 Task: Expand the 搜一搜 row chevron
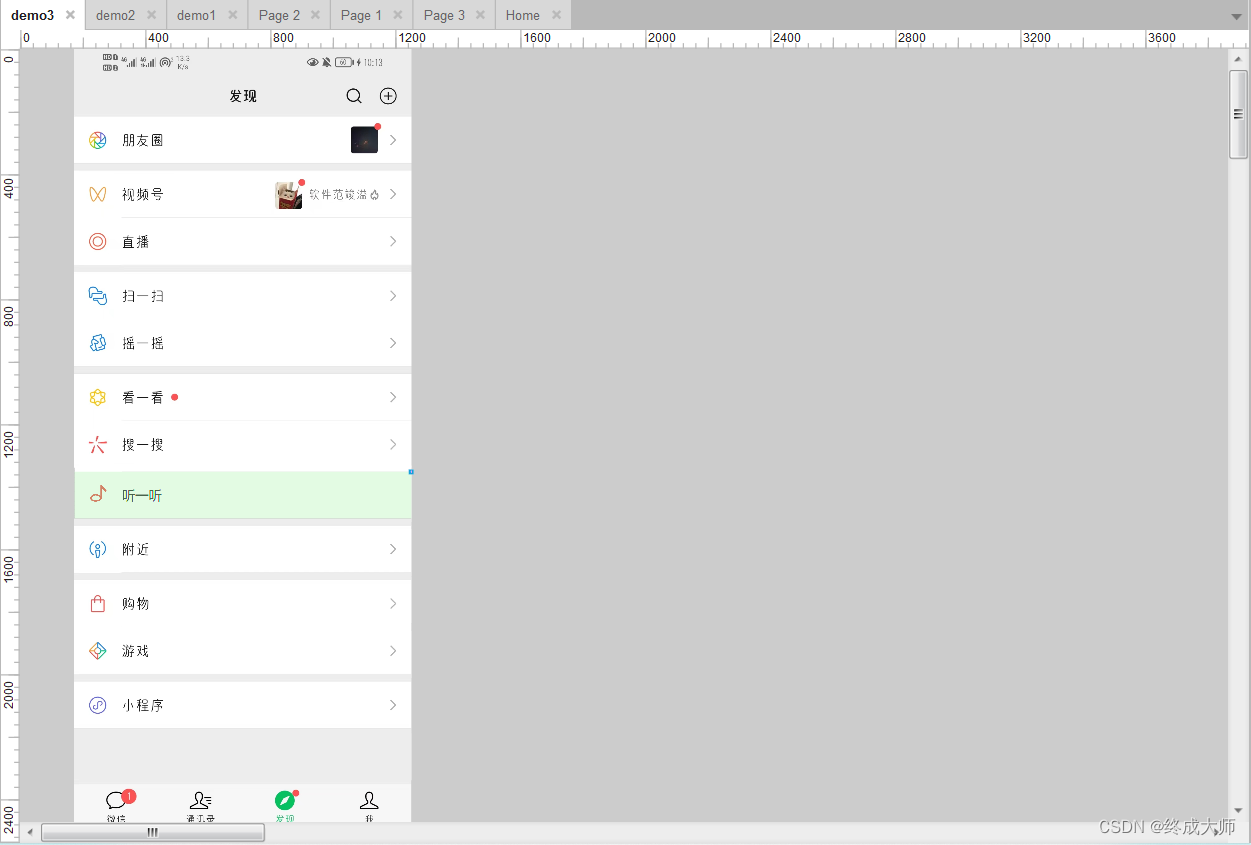coord(393,445)
